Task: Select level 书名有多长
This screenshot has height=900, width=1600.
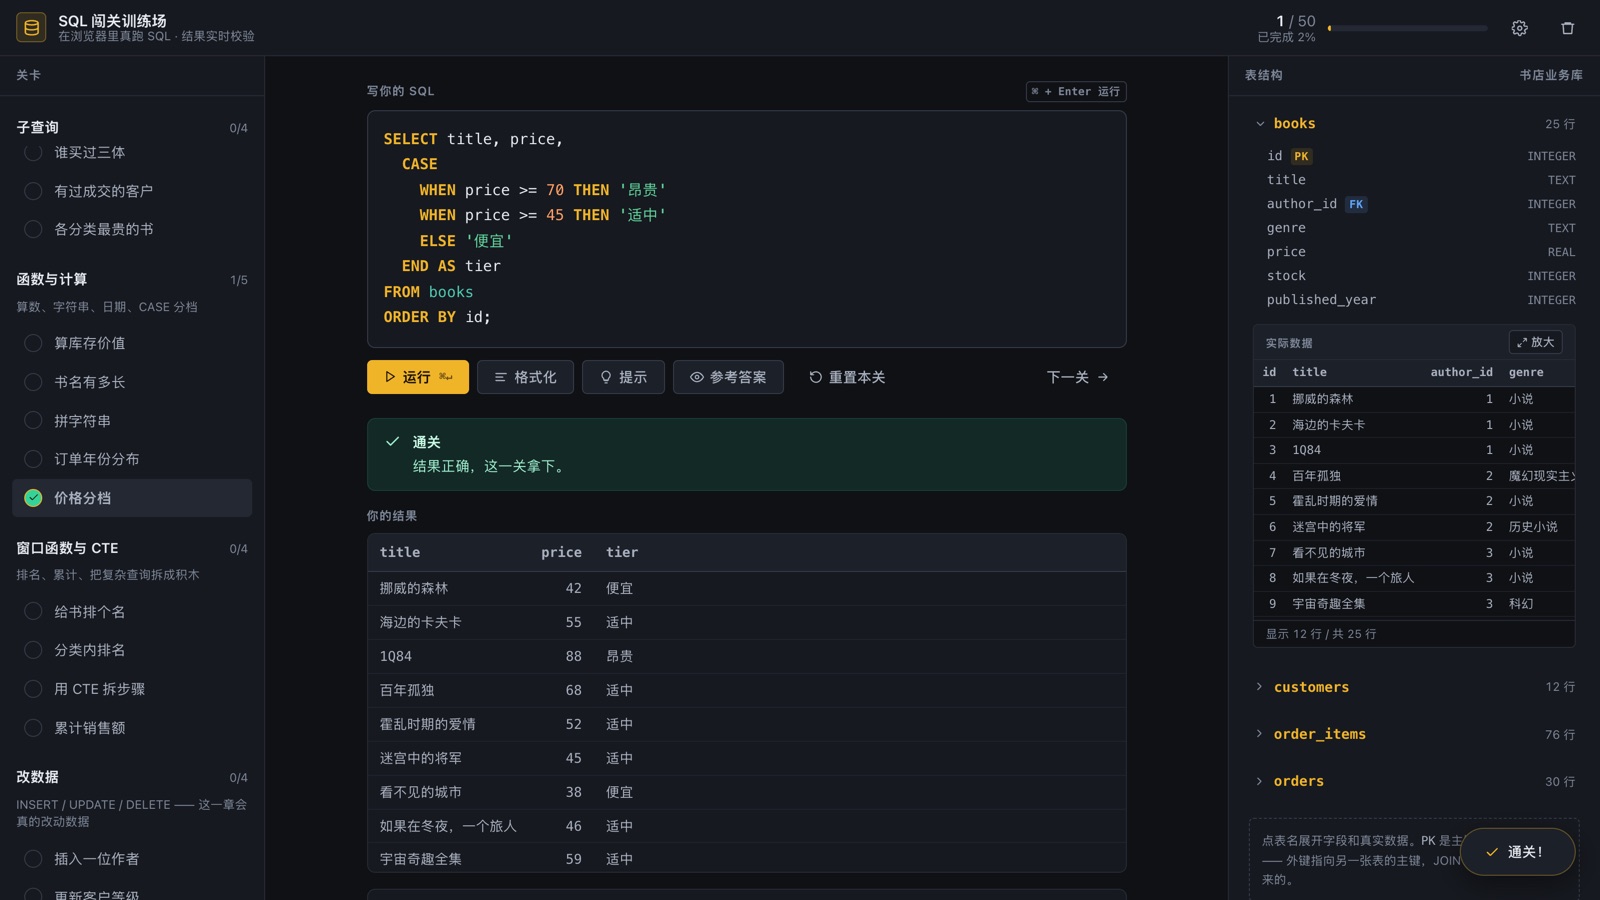Action: coord(132,382)
